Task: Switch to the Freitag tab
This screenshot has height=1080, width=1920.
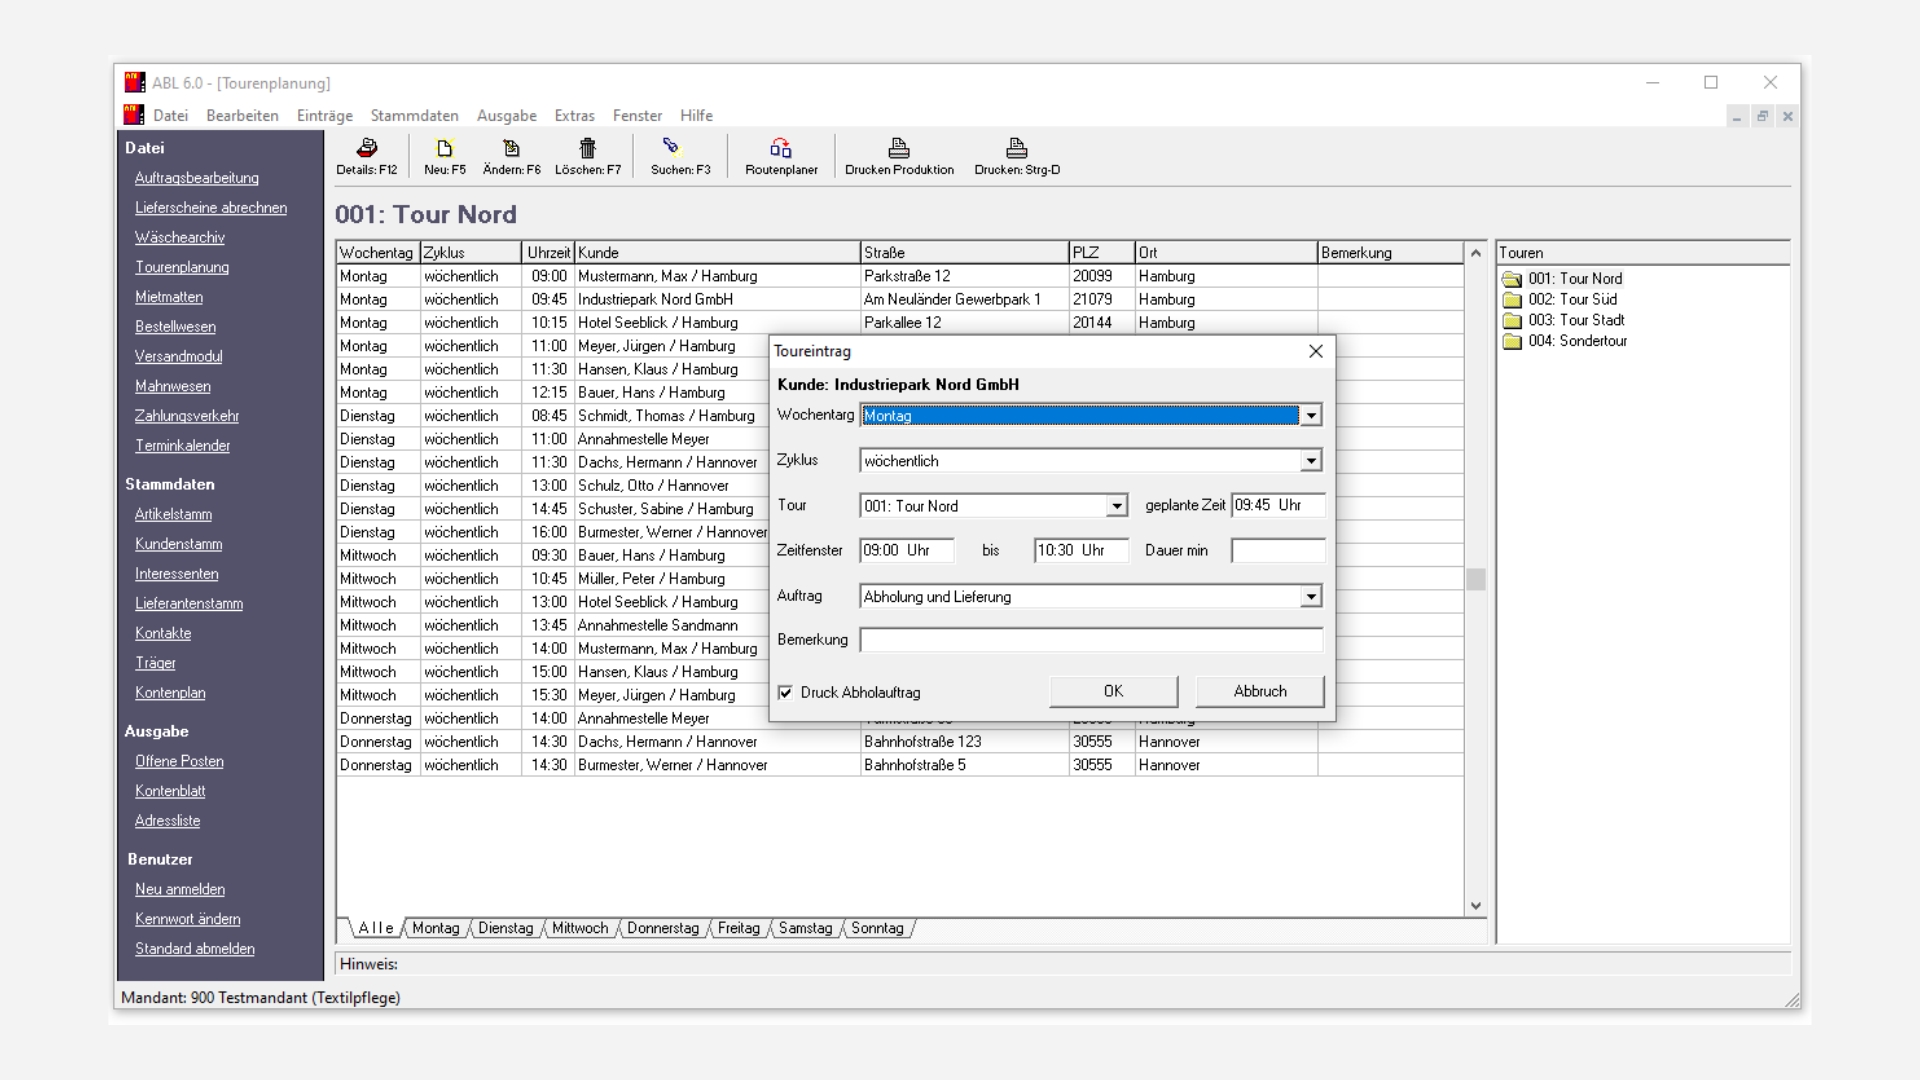Action: pyautogui.click(x=739, y=928)
